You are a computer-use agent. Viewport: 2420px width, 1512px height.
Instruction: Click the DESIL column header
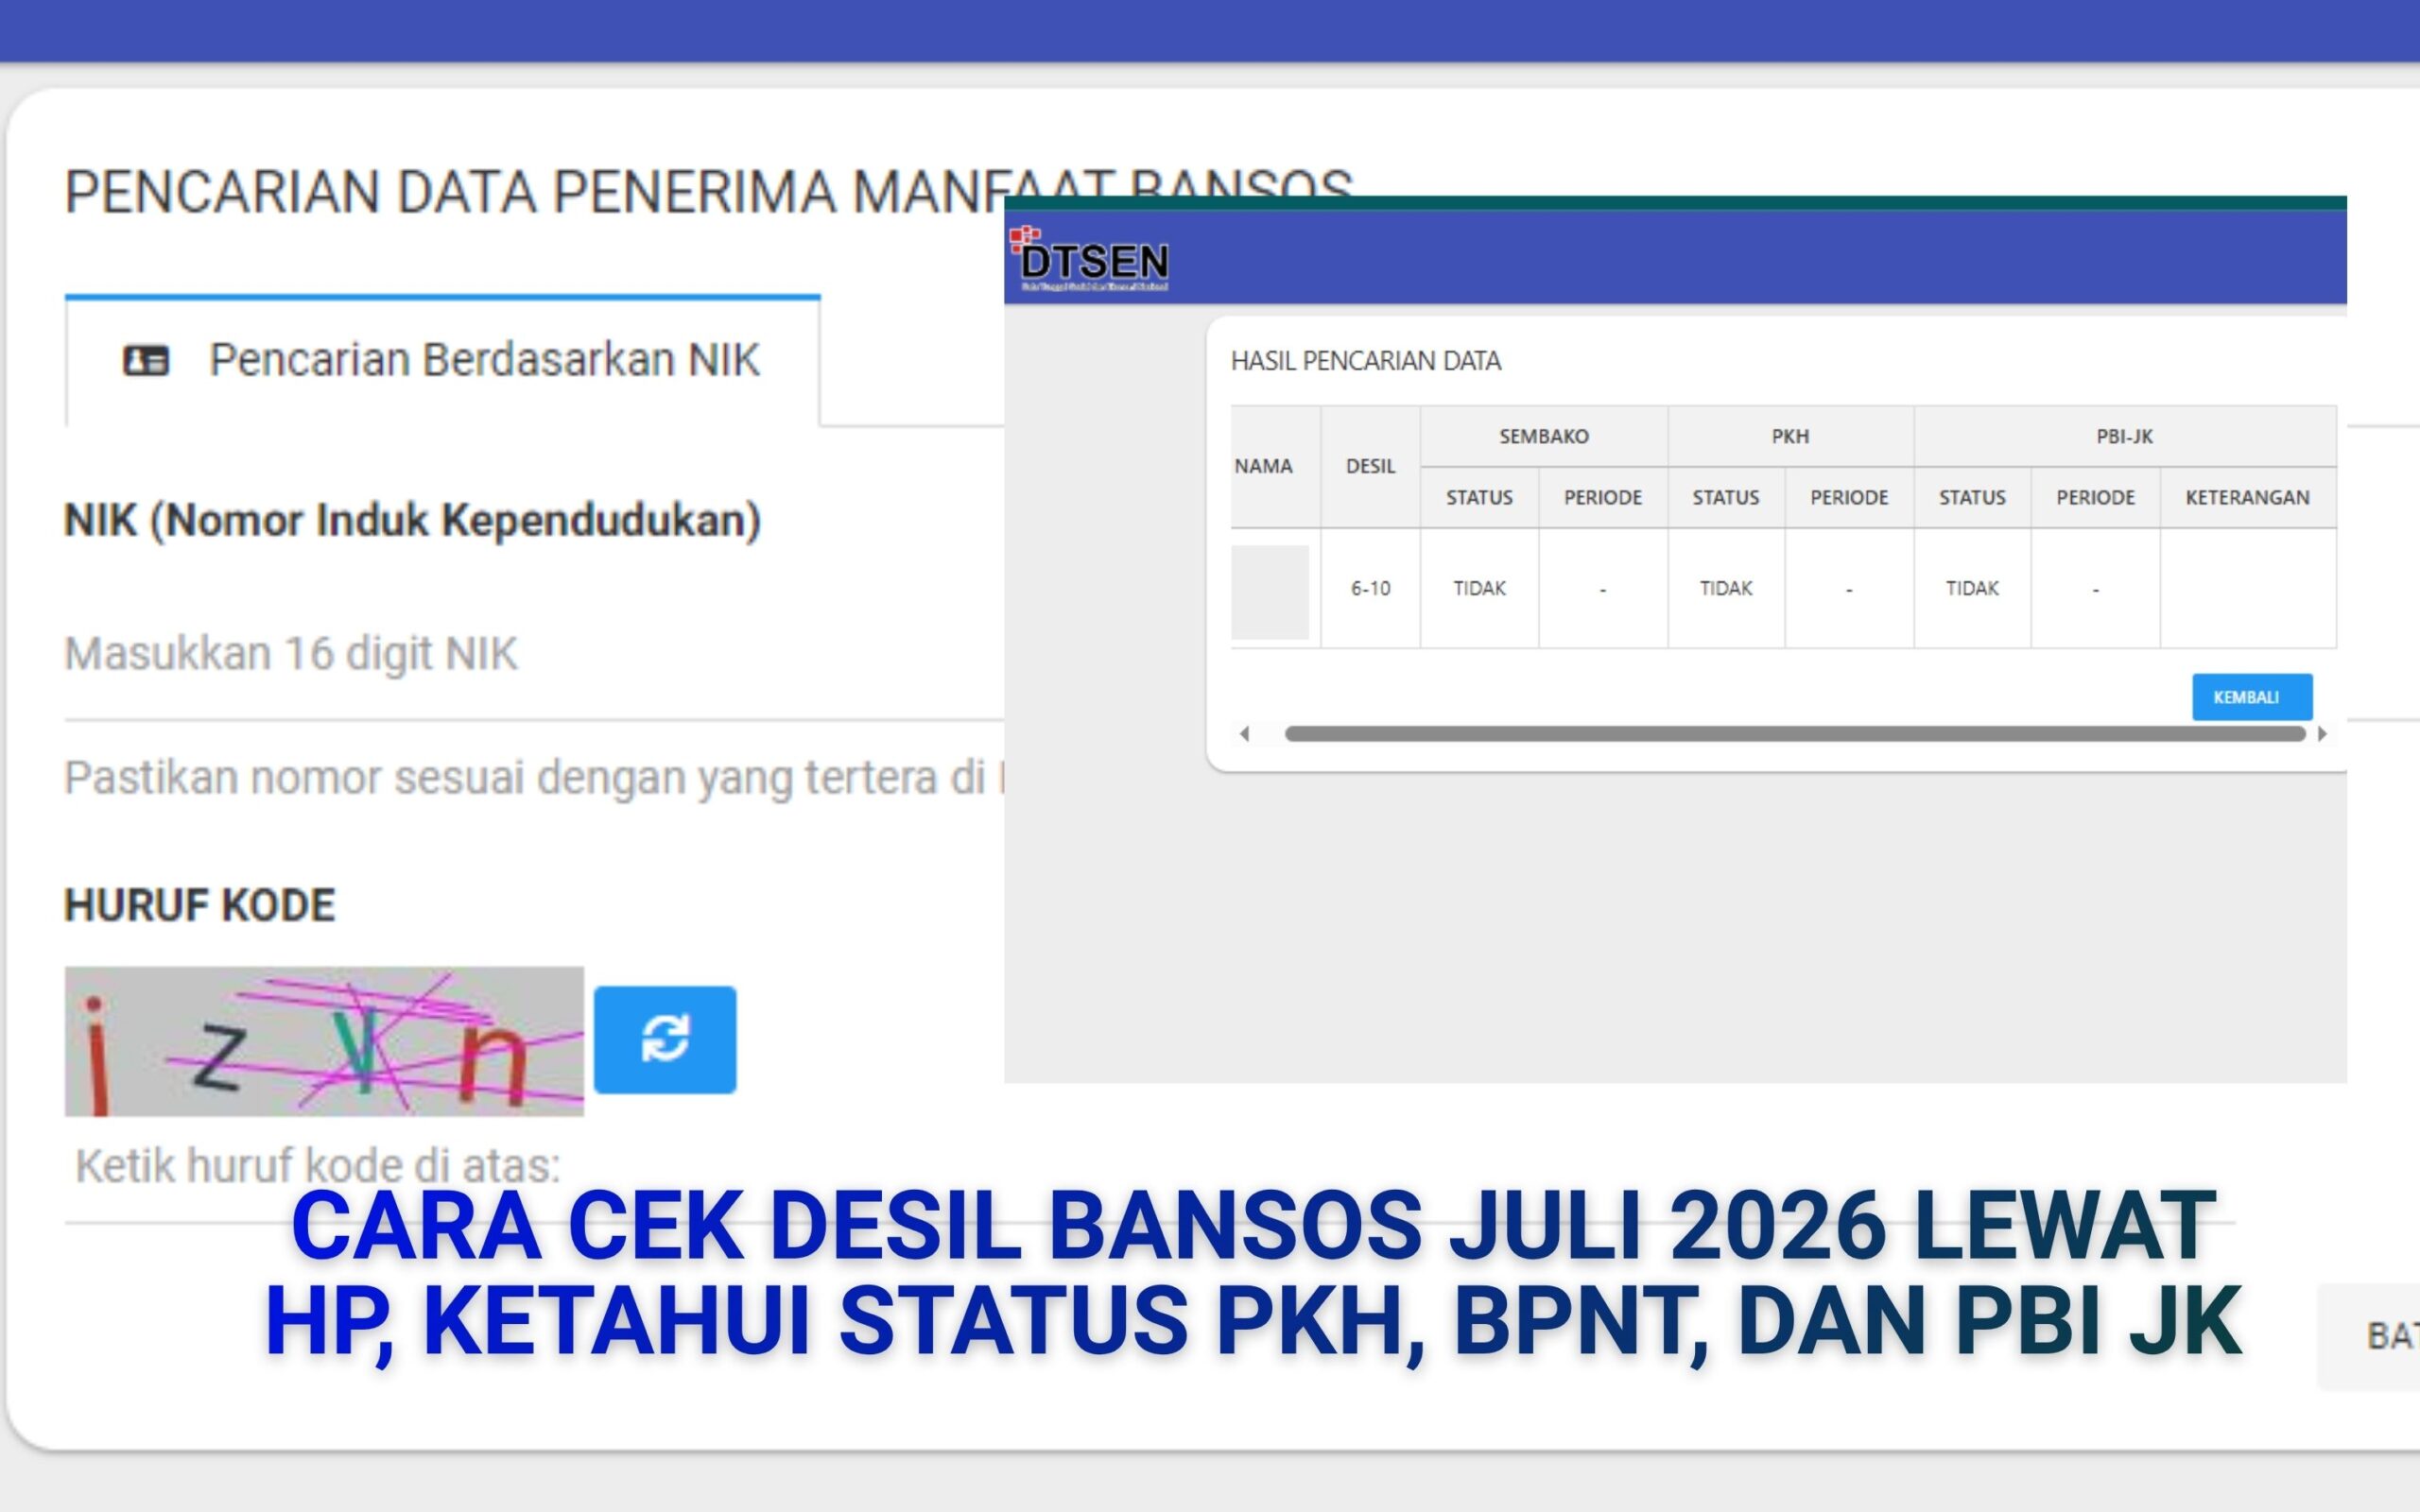[1370, 466]
